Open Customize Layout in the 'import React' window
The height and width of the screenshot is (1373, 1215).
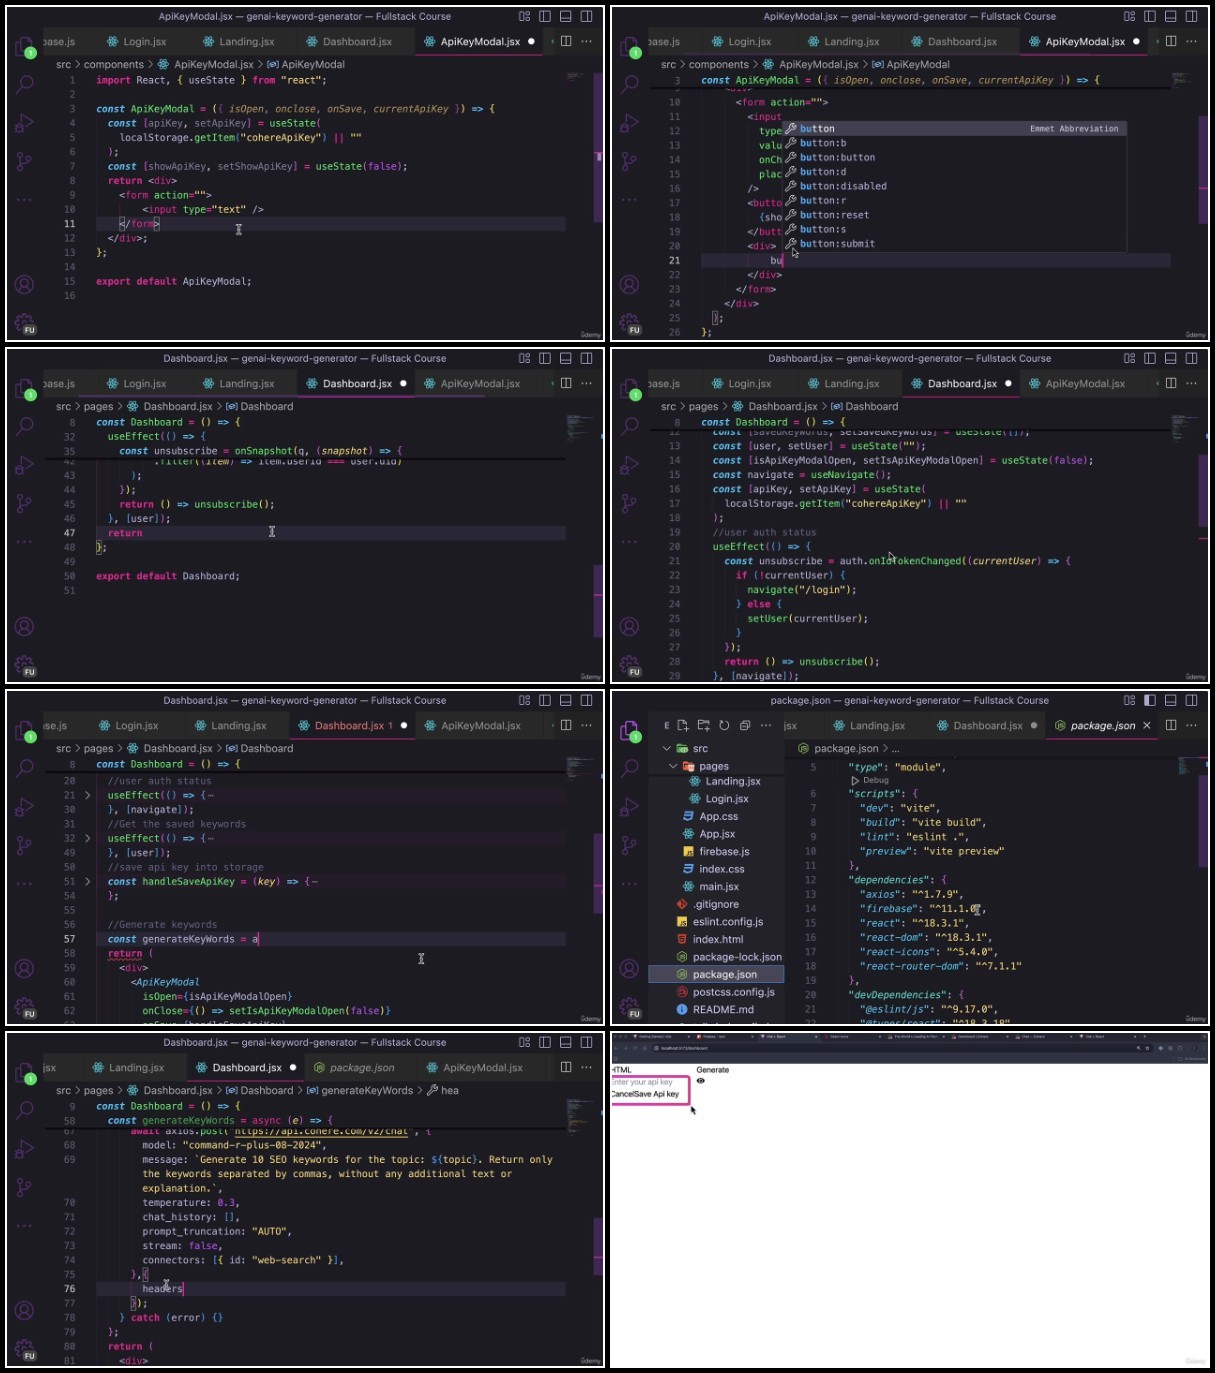(x=524, y=16)
